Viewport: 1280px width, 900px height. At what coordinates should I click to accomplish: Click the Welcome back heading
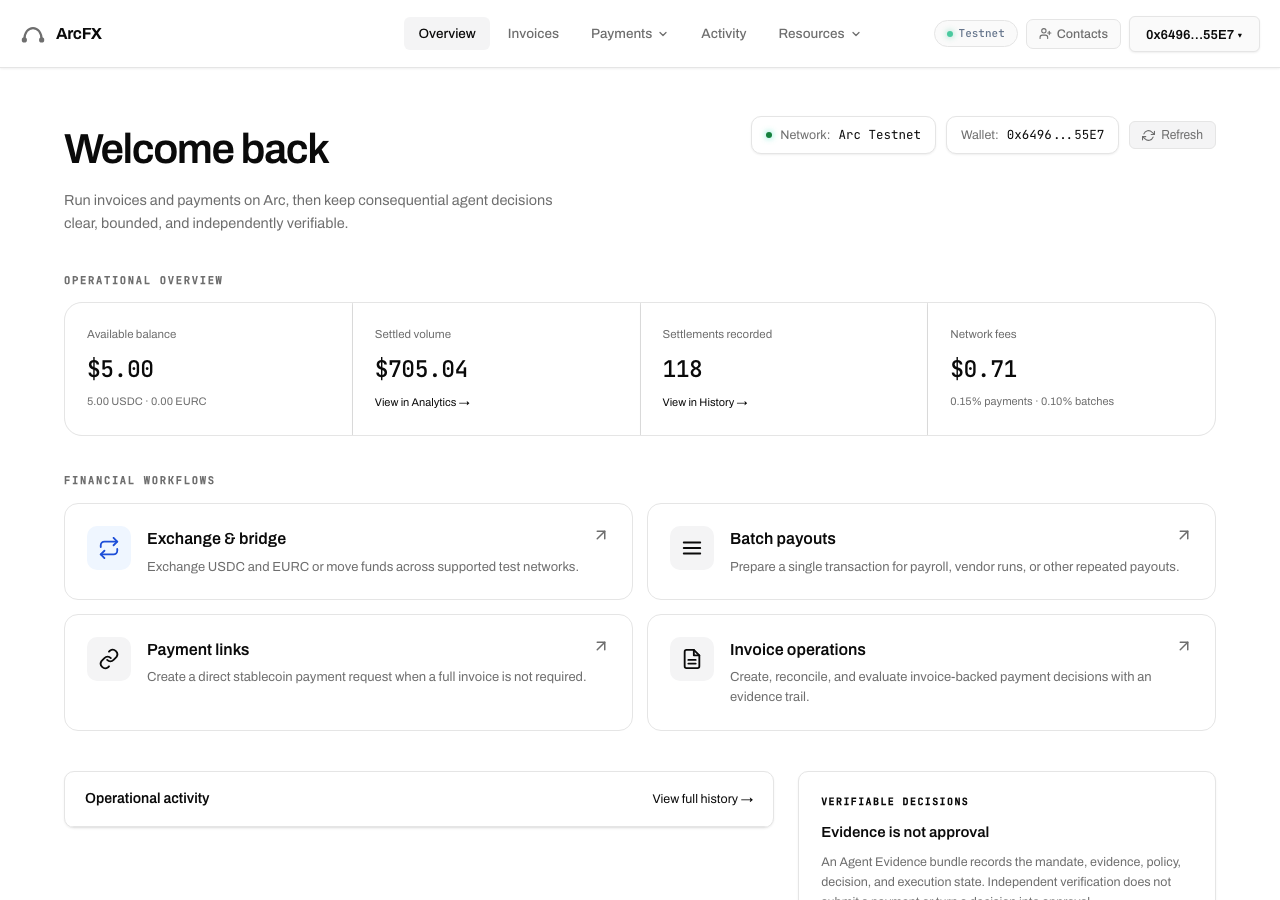[x=196, y=149]
